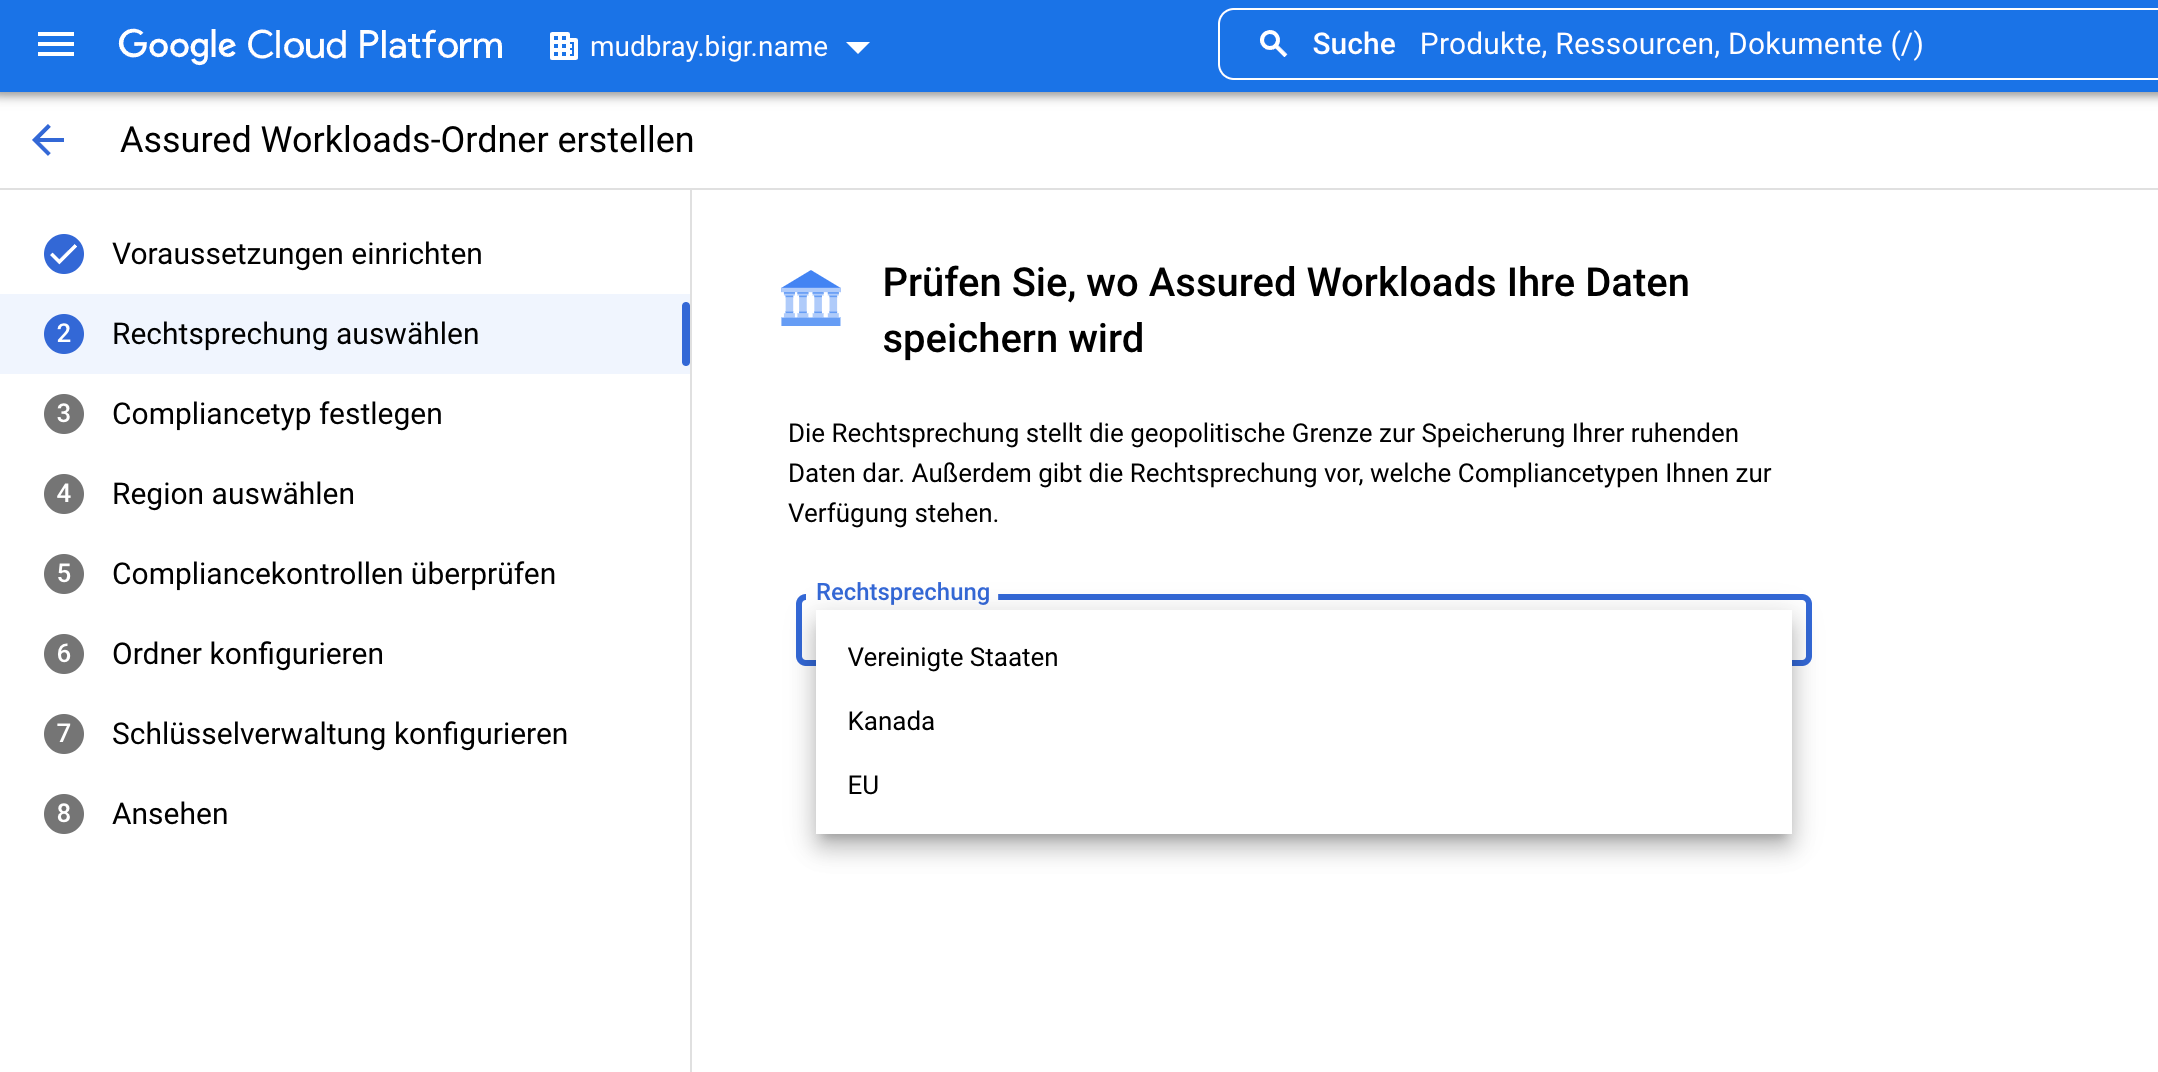
Task: Click the blue step progress bar indicator
Action: click(x=686, y=334)
